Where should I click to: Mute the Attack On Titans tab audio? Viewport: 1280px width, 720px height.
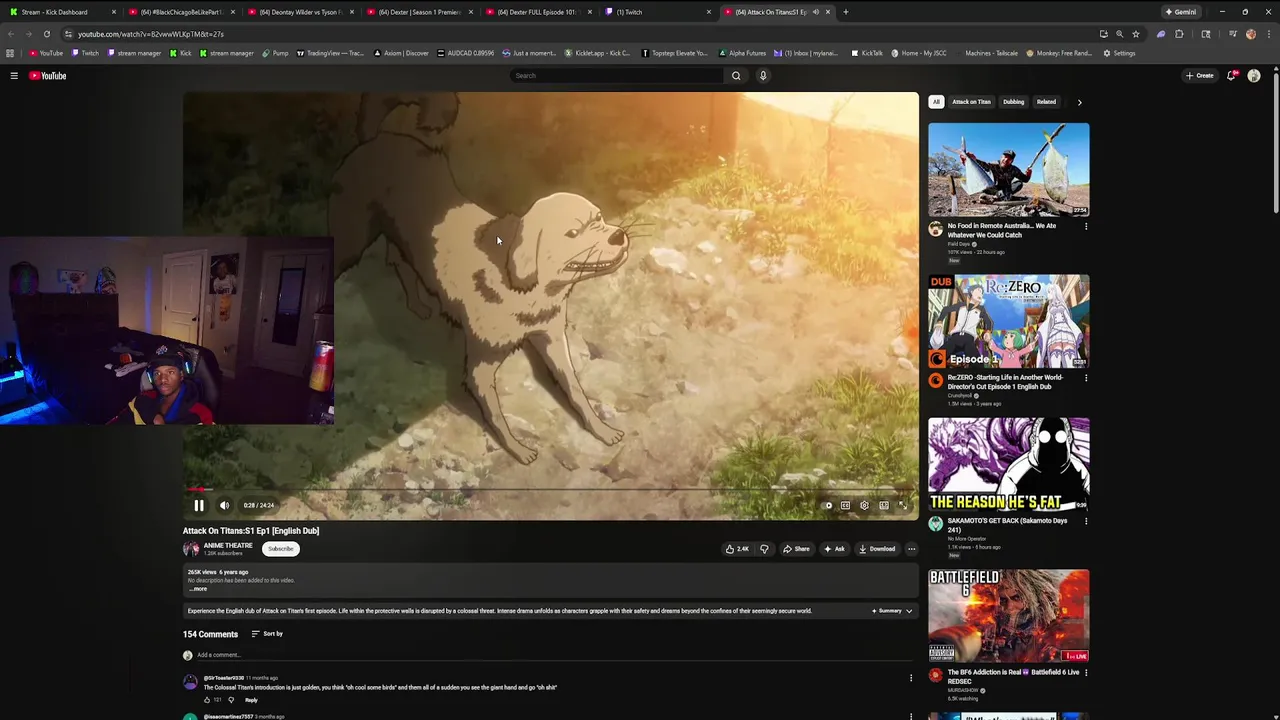[816, 12]
